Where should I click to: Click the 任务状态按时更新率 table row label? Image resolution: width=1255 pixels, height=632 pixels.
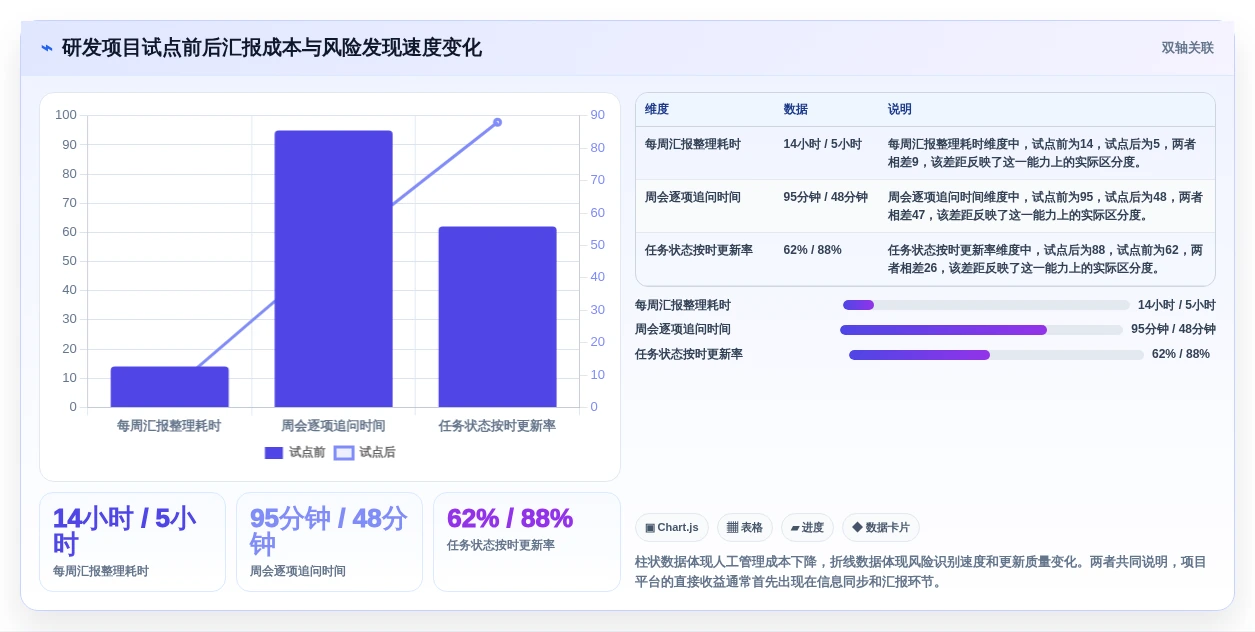coord(699,250)
